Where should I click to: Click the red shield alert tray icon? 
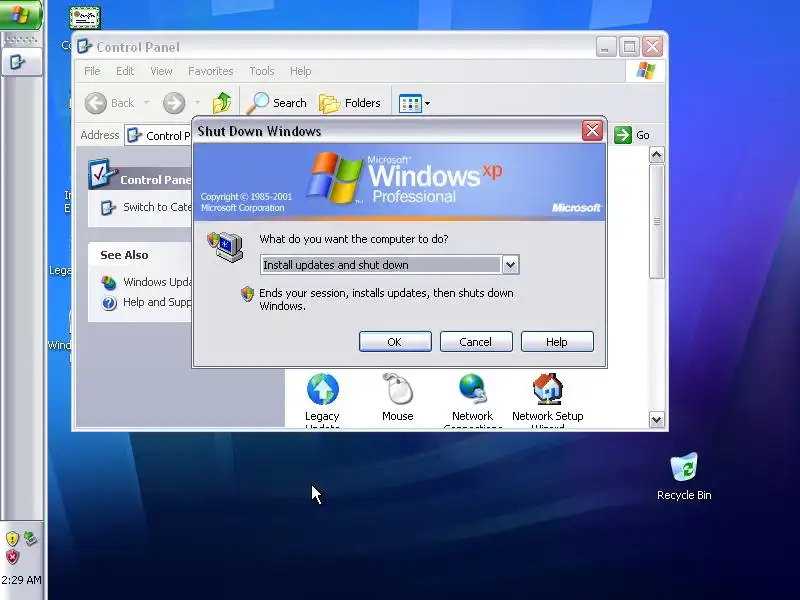pyautogui.click(x=12, y=557)
